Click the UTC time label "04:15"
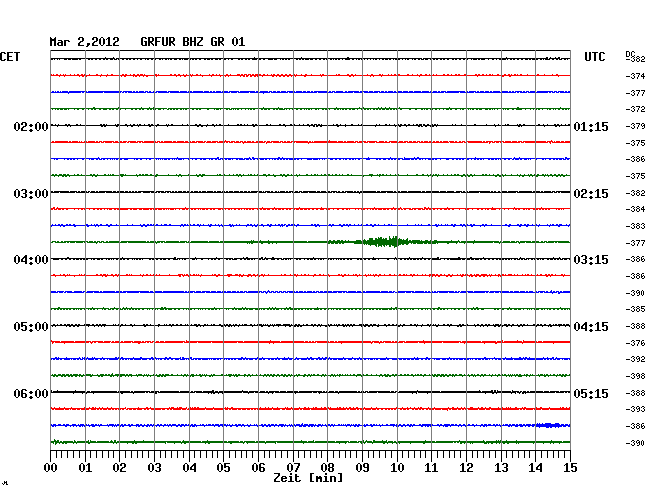Screen dimensions: 650x494 pyautogui.click(x=591, y=327)
